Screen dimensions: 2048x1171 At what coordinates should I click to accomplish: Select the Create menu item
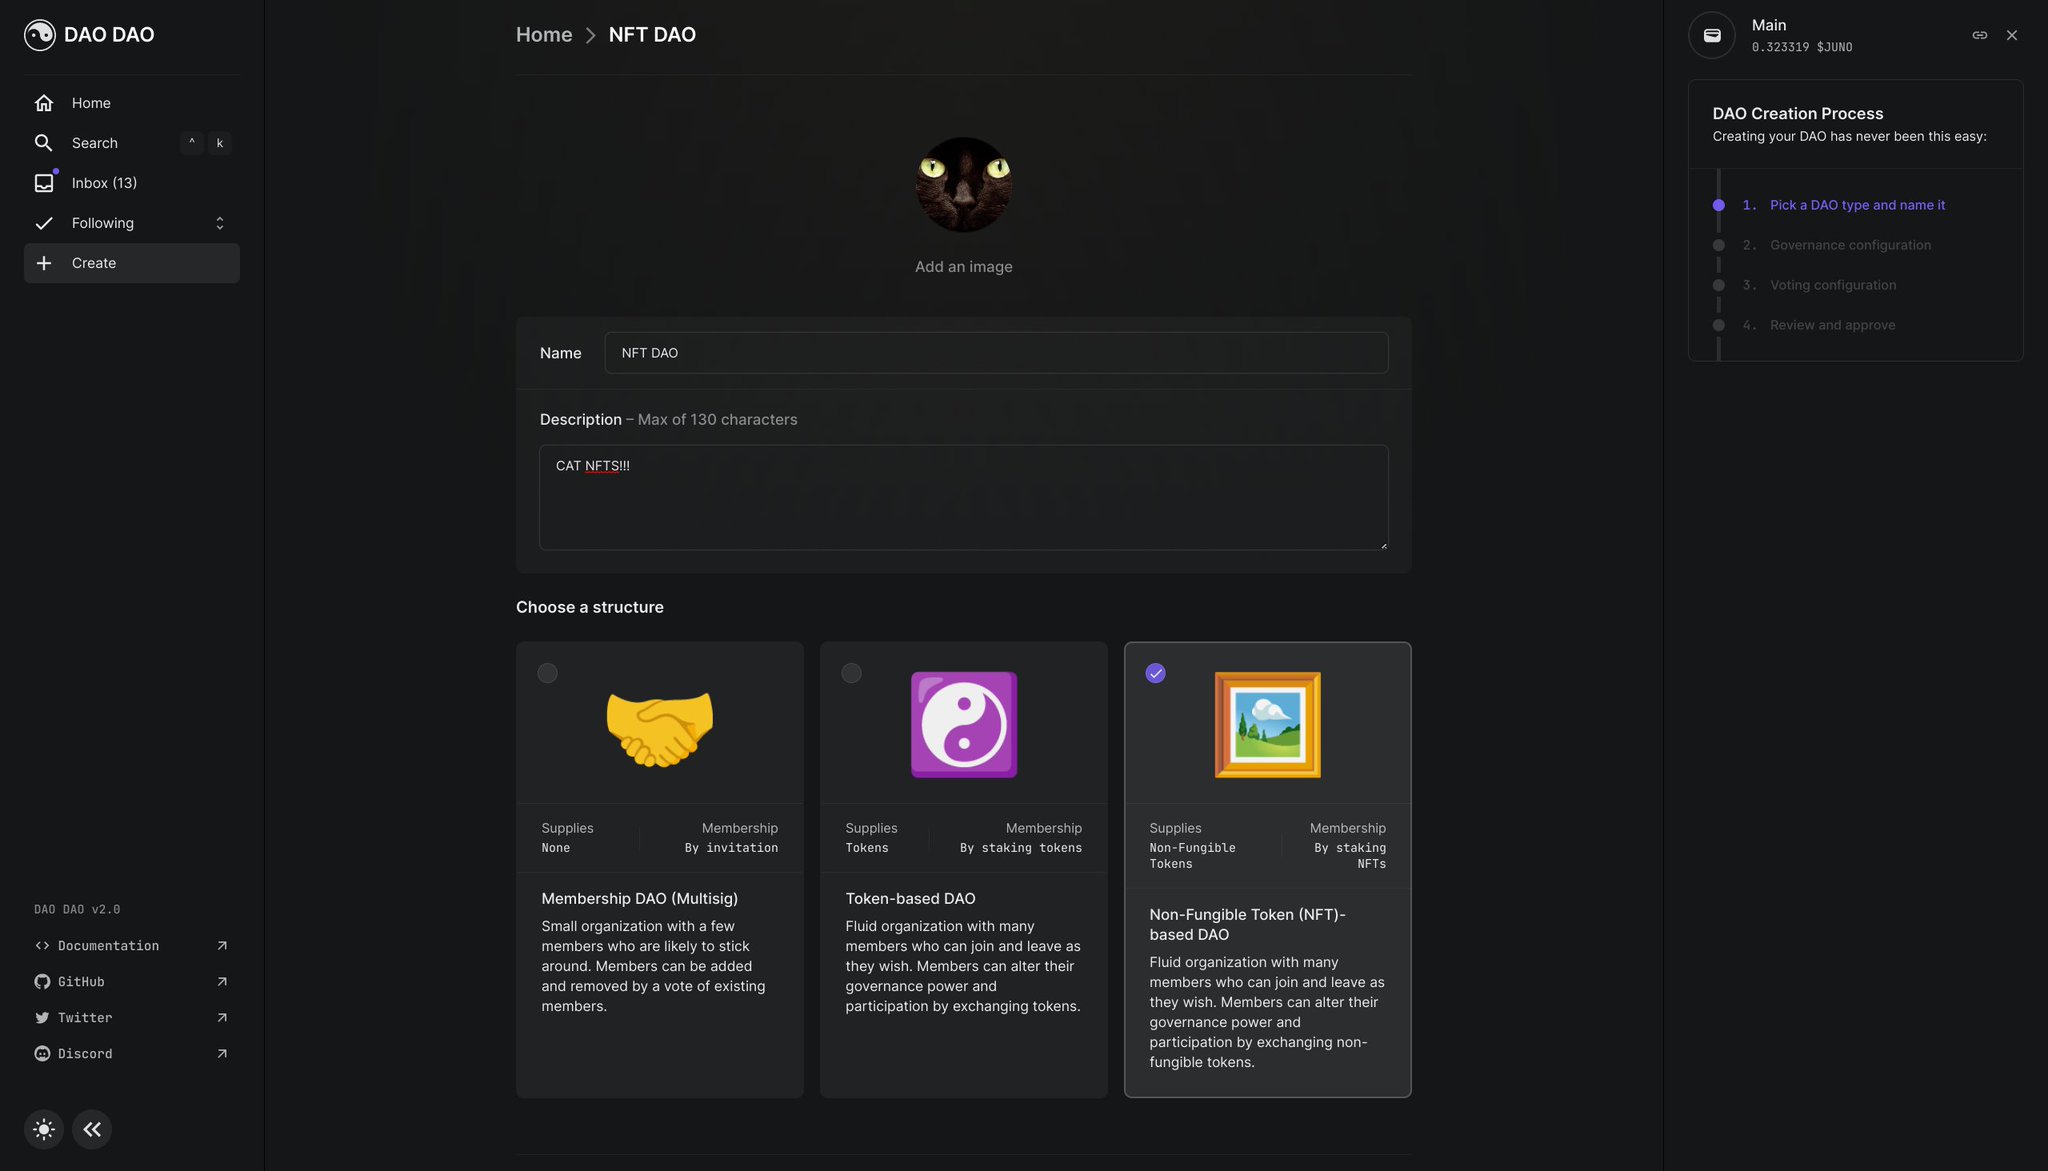point(94,263)
